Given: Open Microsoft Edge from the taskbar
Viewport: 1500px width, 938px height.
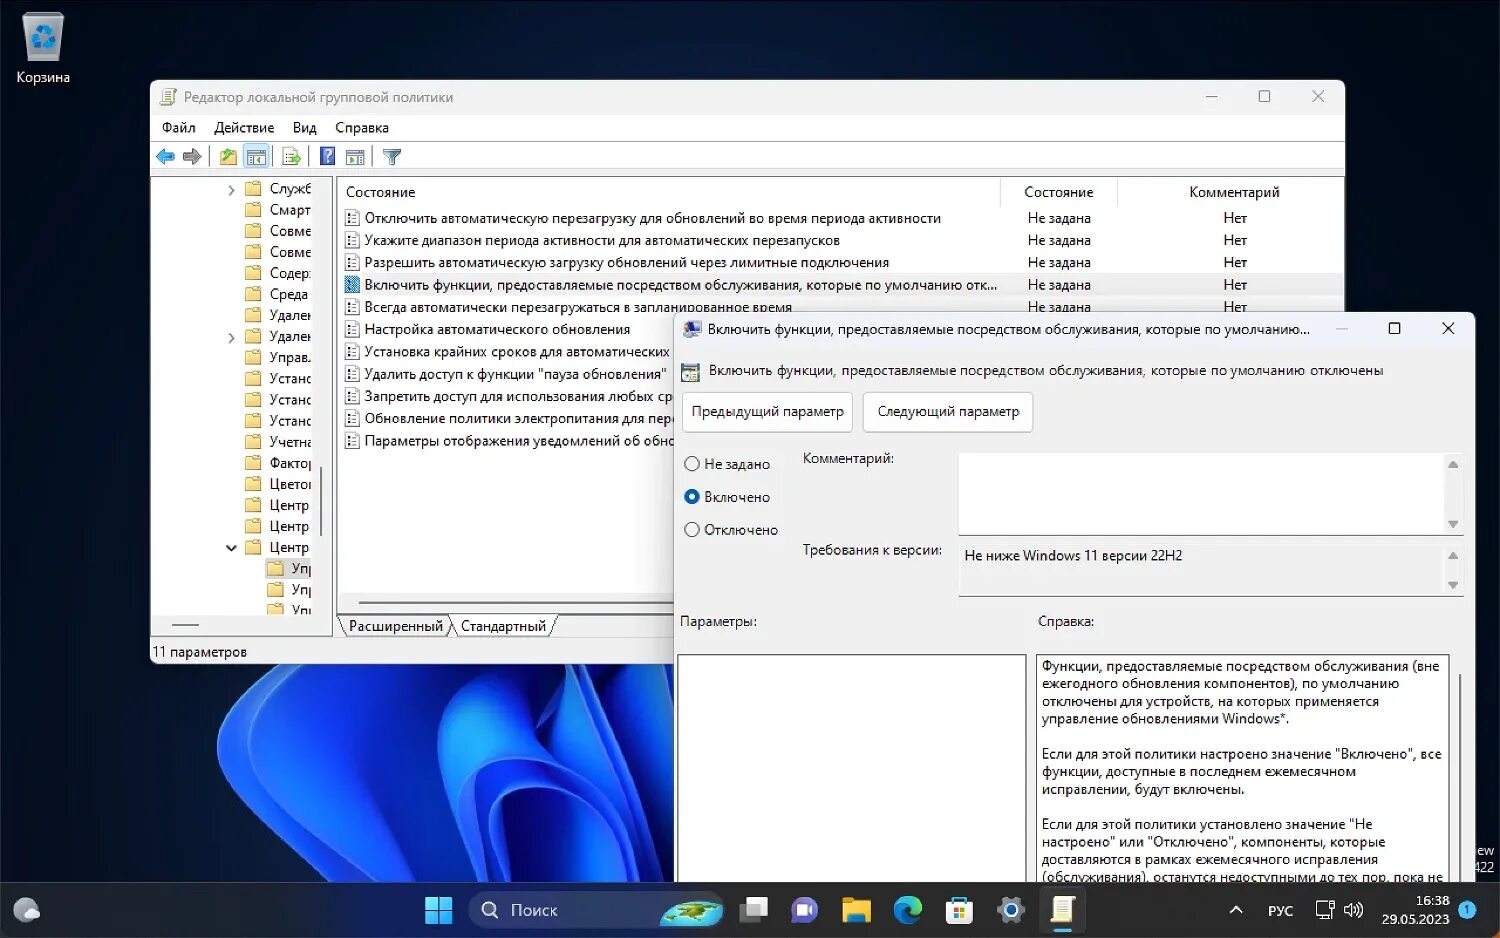Looking at the screenshot, I should coord(908,910).
